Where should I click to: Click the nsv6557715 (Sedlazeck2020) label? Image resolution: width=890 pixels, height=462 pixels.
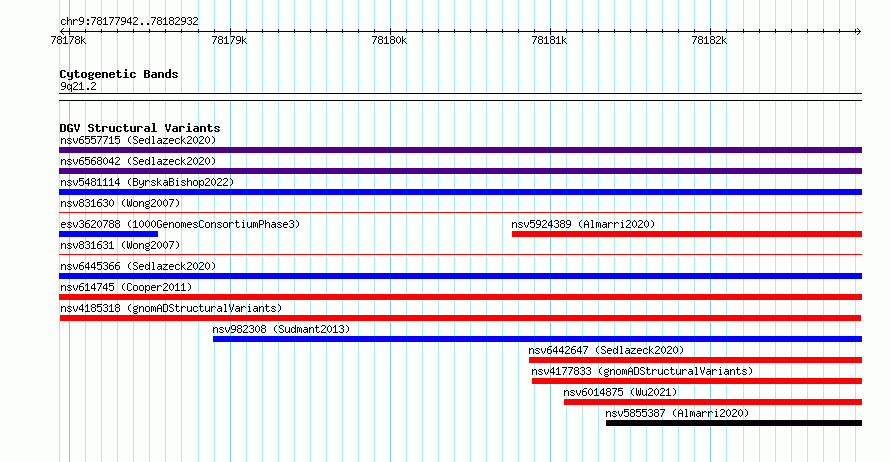[x=138, y=140]
